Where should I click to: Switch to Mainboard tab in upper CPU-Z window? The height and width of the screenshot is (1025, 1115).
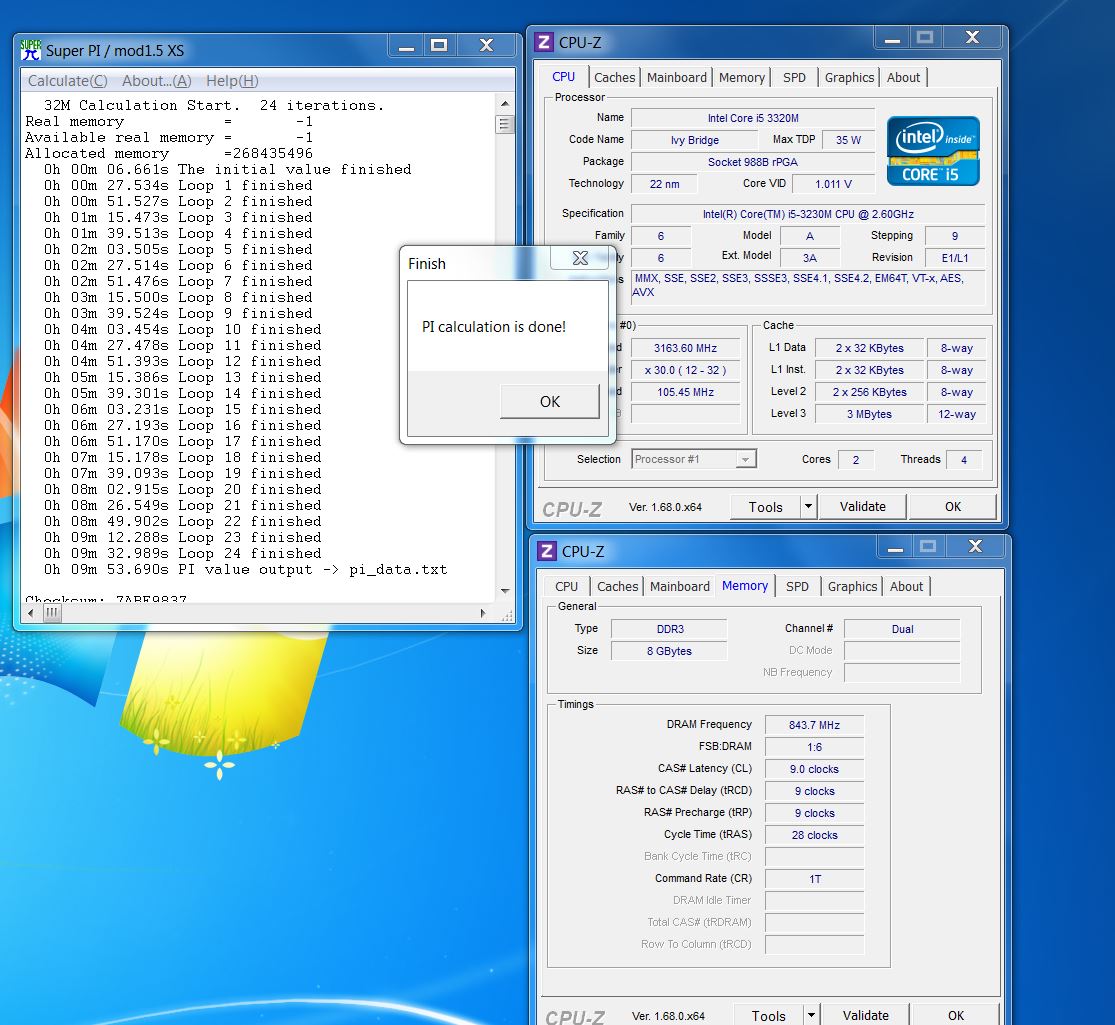click(676, 78)
